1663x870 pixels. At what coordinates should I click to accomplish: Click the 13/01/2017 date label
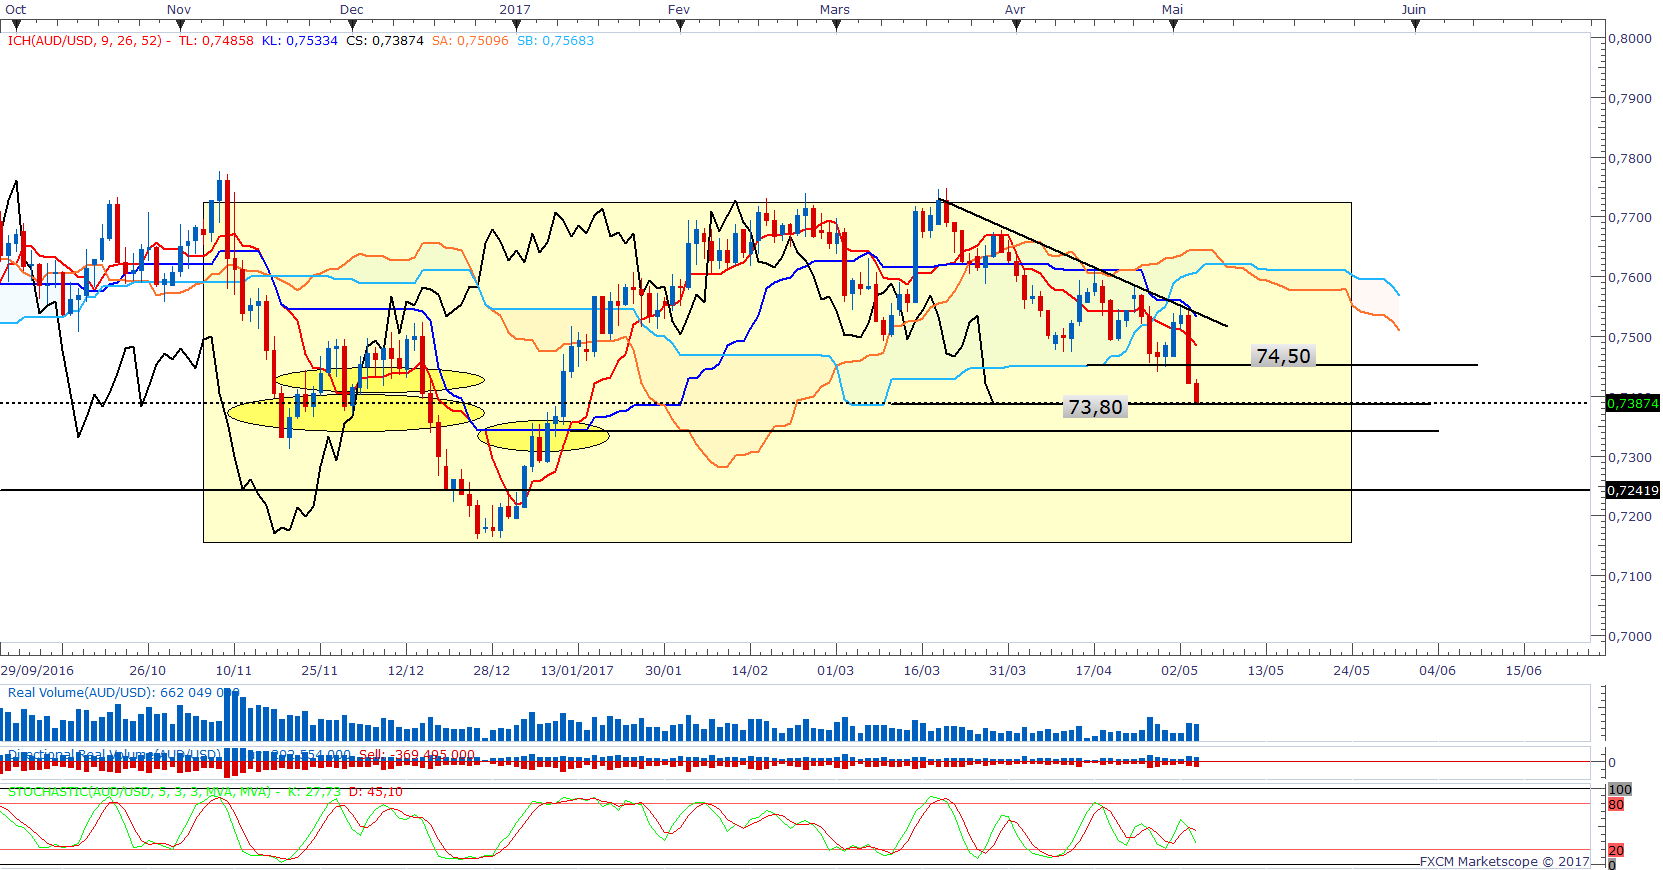coord(577,671)
